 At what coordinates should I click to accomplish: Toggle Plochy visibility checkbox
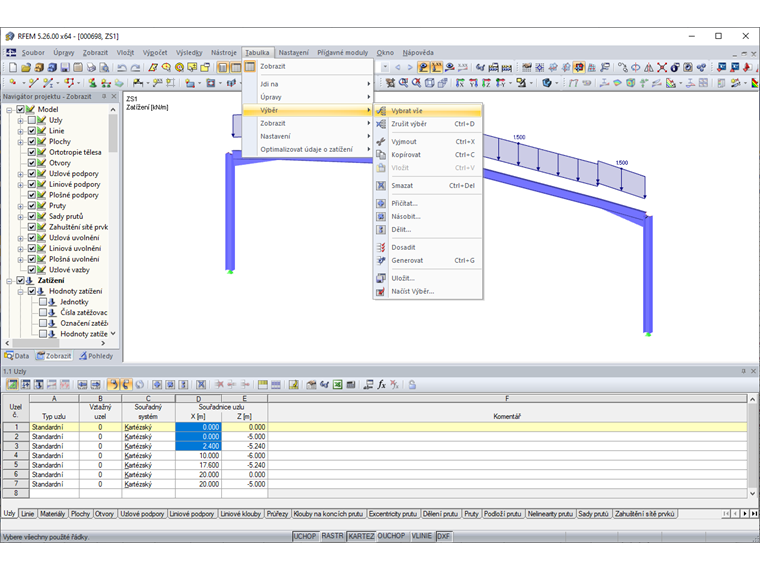32,141
